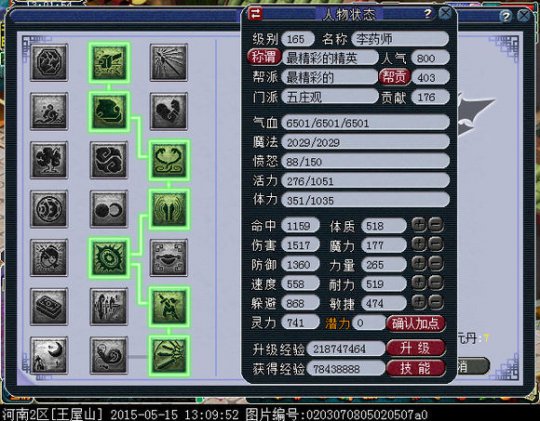Open the 技能 skills button
Image resolution: width=540 pixels, height=421 pixels.
pos(416,368)
